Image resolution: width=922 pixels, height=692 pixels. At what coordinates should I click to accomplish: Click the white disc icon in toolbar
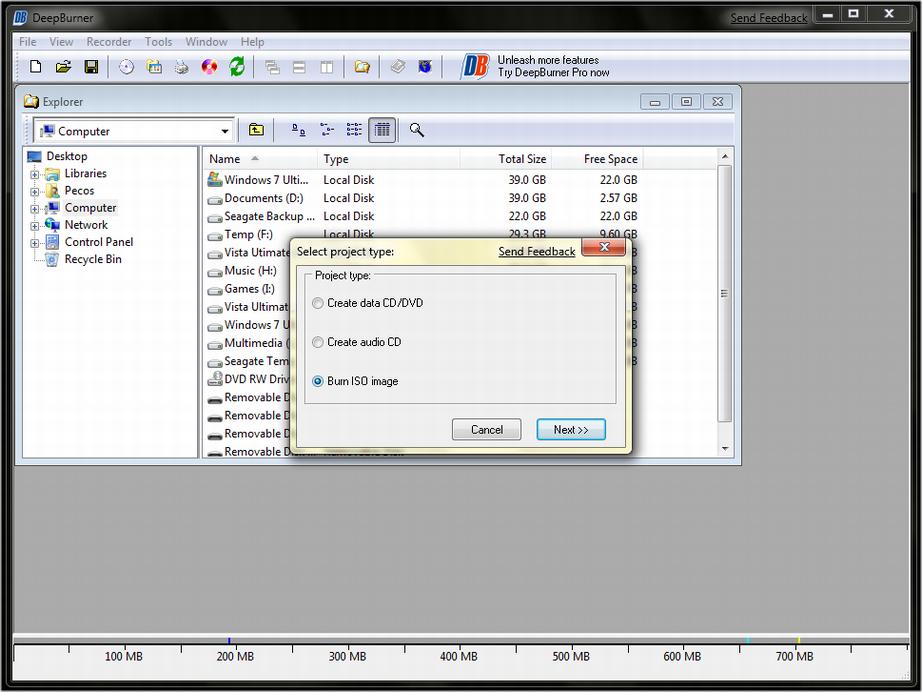(126, 67)
